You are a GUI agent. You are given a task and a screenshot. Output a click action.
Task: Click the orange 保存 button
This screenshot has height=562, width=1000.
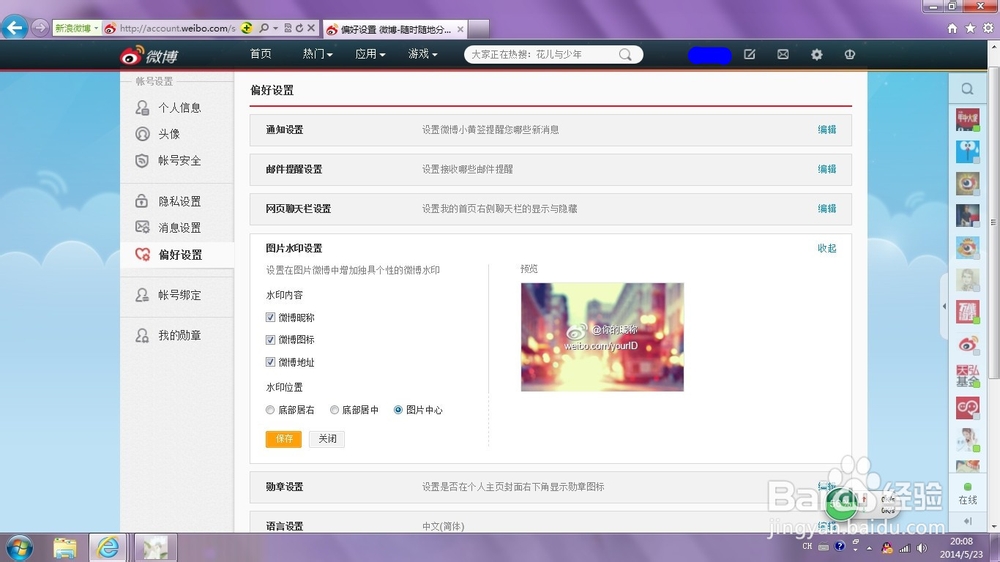283,438
